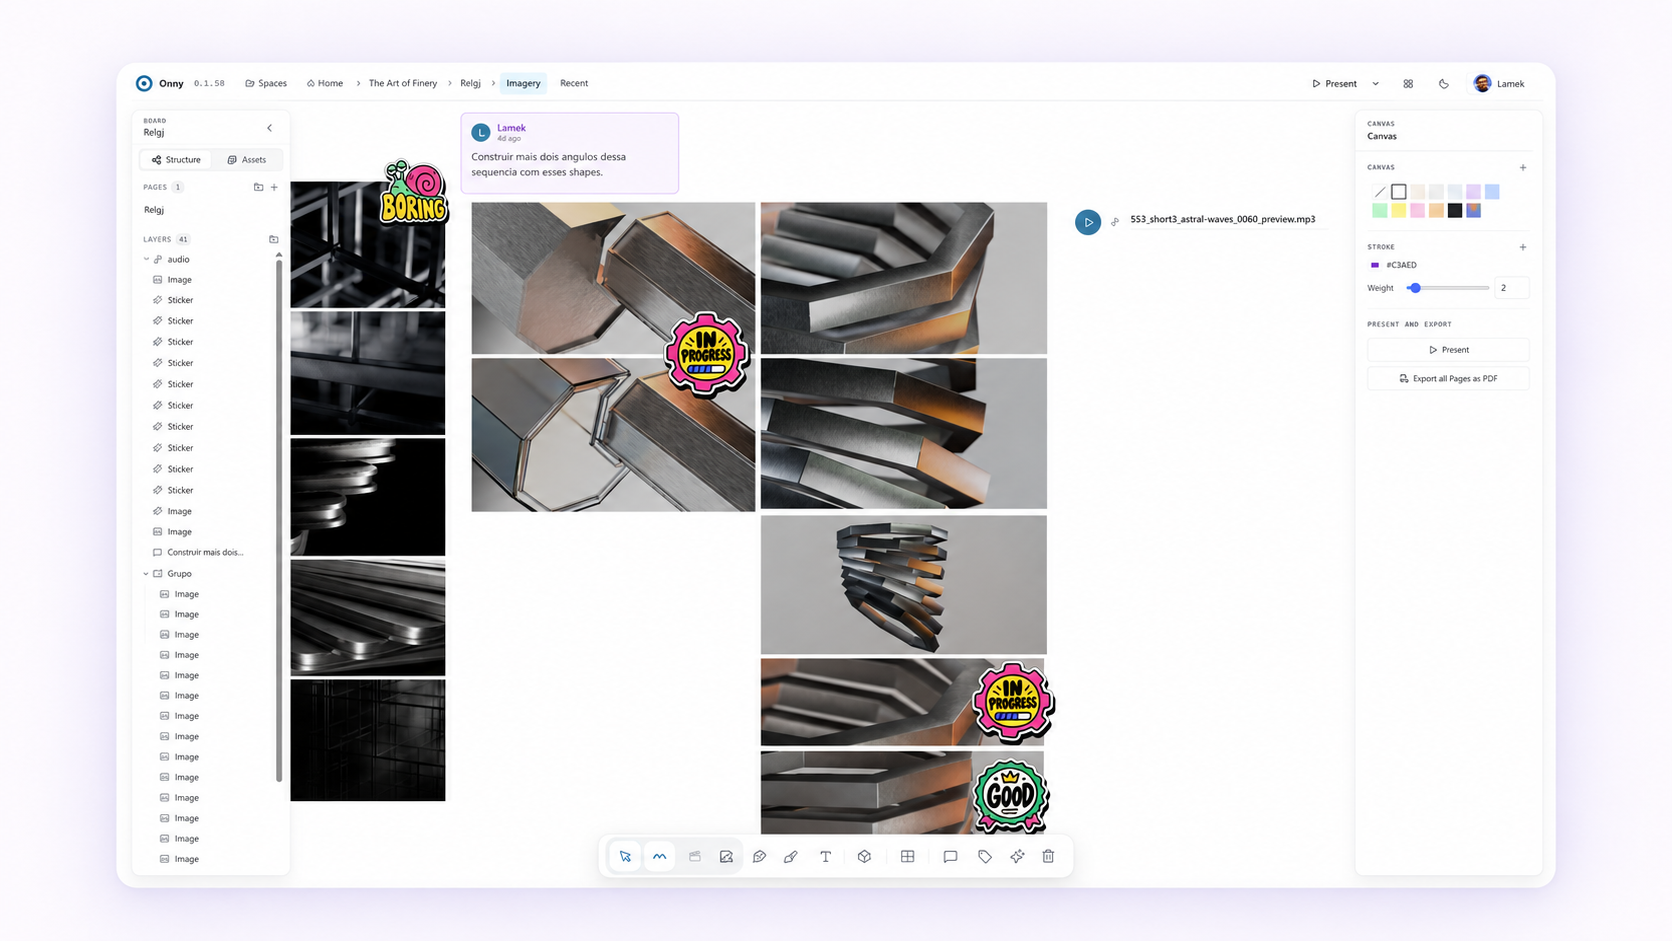Viewport: 1672px width, 941px height.
Task: Add a new page with plus icon
Action: pos(274,187)
